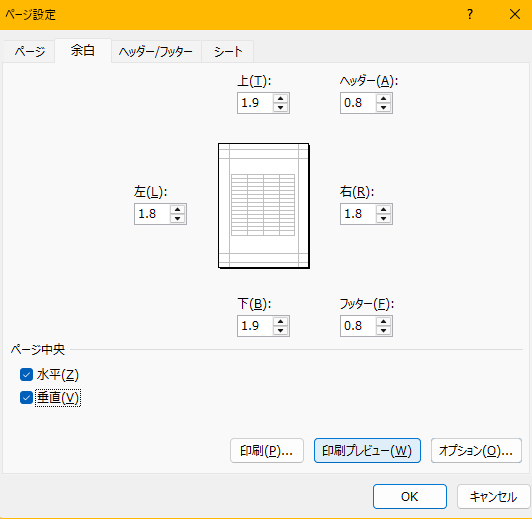Open 印刷プレビュー(W) print preview
Image resolution: width=532 pixels, height=519 pixels.
367,450
